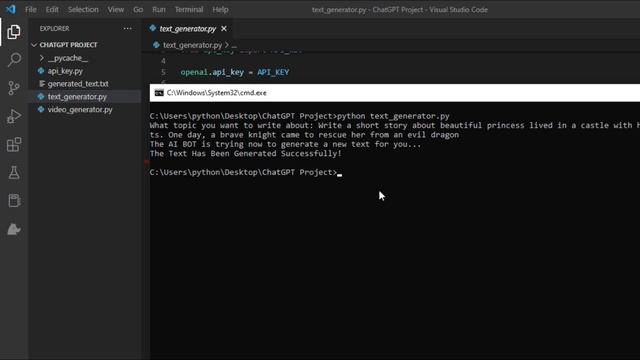Screen dimensions: 640x360
Task: Click the 'python text_generator.py' command text
Action: tap(393, 116)
